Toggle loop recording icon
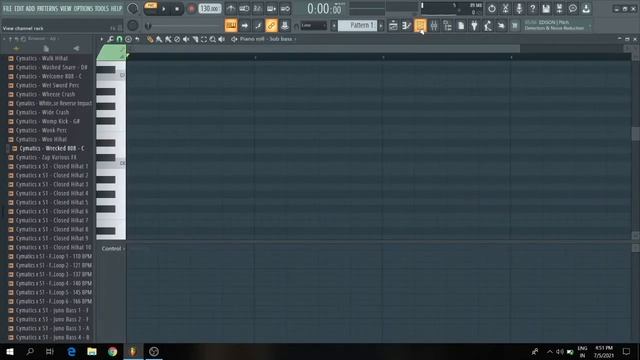 (x=285, y=9)
